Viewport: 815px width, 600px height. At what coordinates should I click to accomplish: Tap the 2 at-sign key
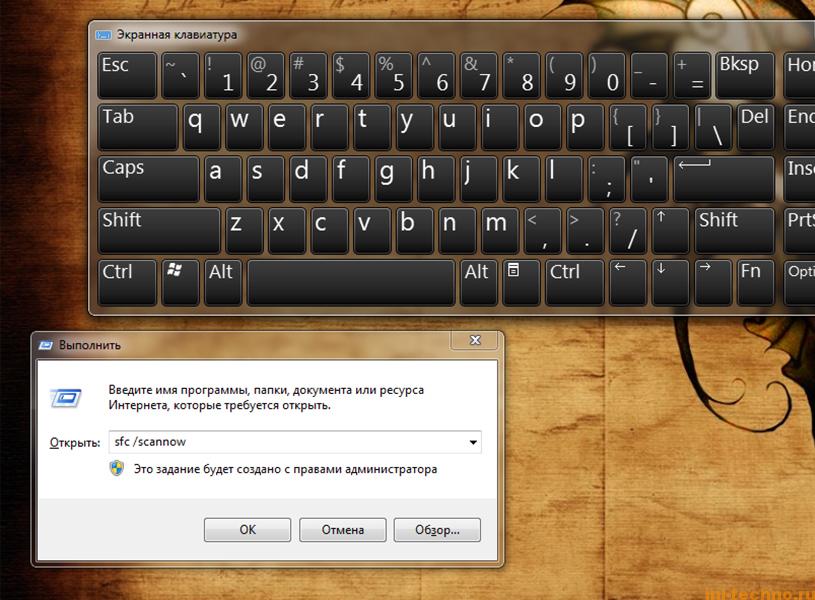pos(266,75)
